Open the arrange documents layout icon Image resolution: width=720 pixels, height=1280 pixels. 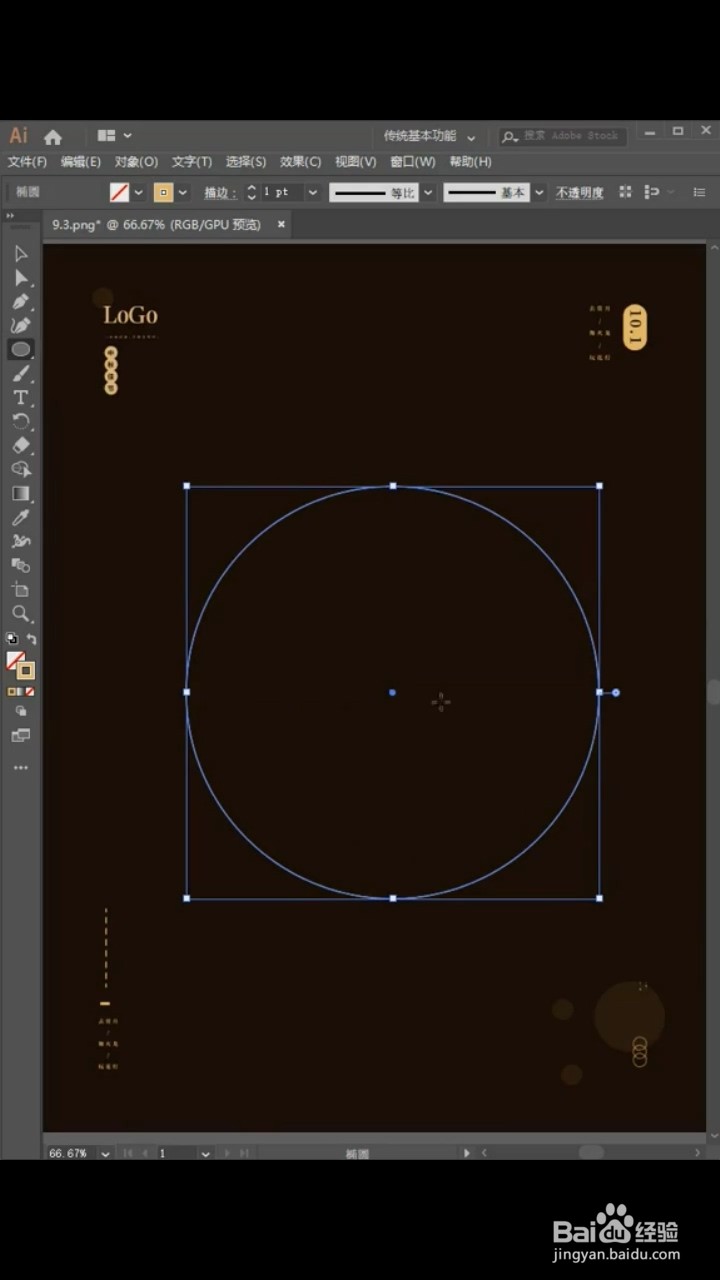[x=106, y=136]
